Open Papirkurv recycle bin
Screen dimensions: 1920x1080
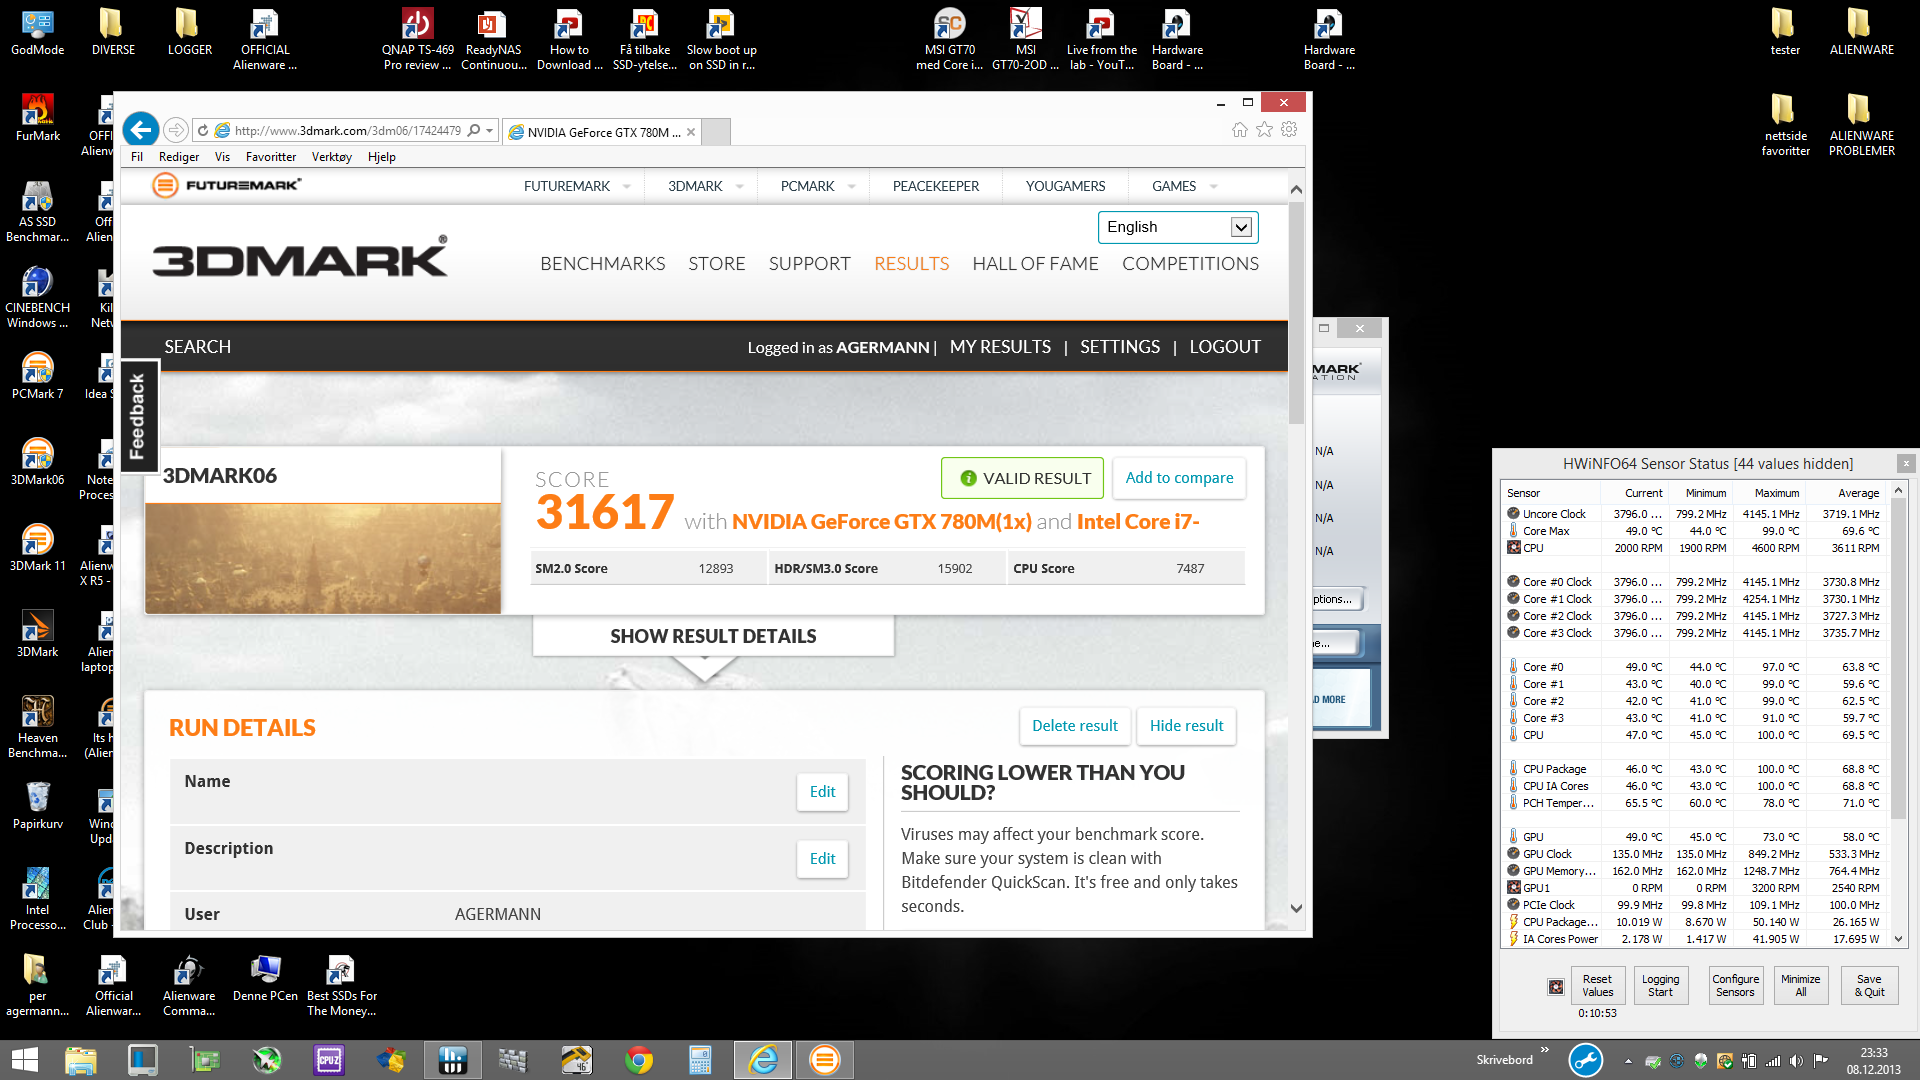point(38,807)
